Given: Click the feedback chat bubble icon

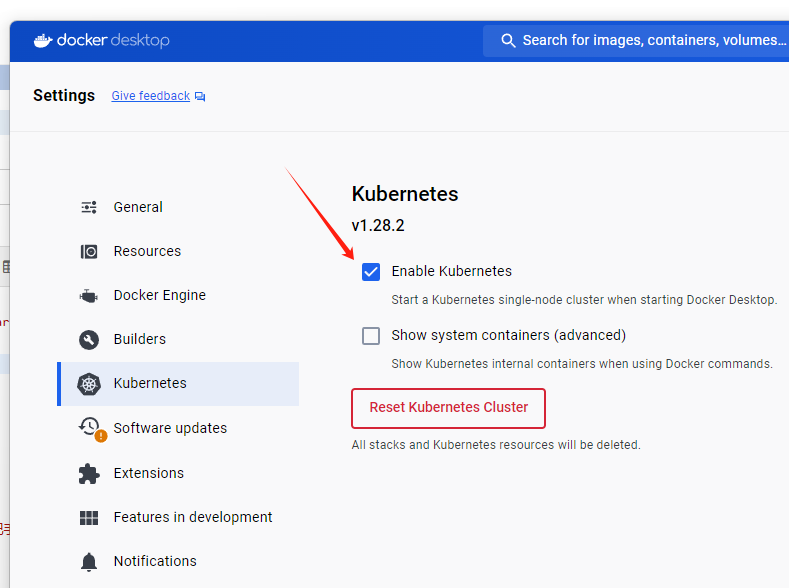Looking at the screenshot, I should (x=200, y=97).
